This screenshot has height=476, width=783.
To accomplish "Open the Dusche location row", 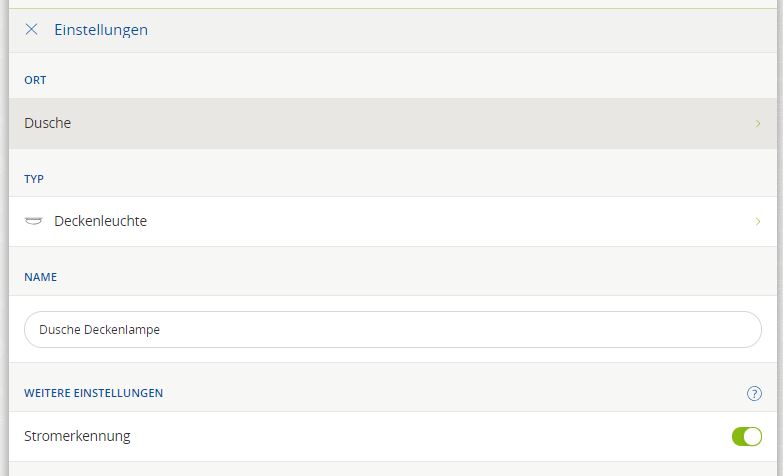I will coord(390,124).
